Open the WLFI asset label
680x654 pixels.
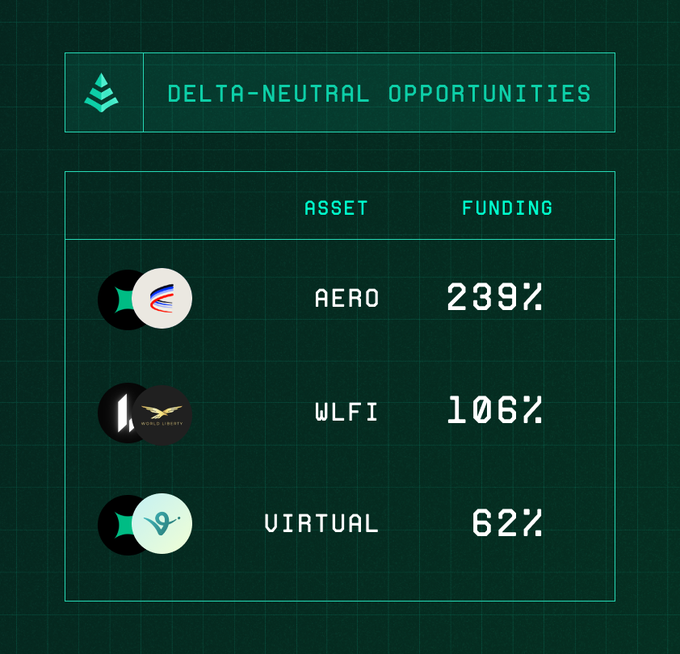coord(347,412)
